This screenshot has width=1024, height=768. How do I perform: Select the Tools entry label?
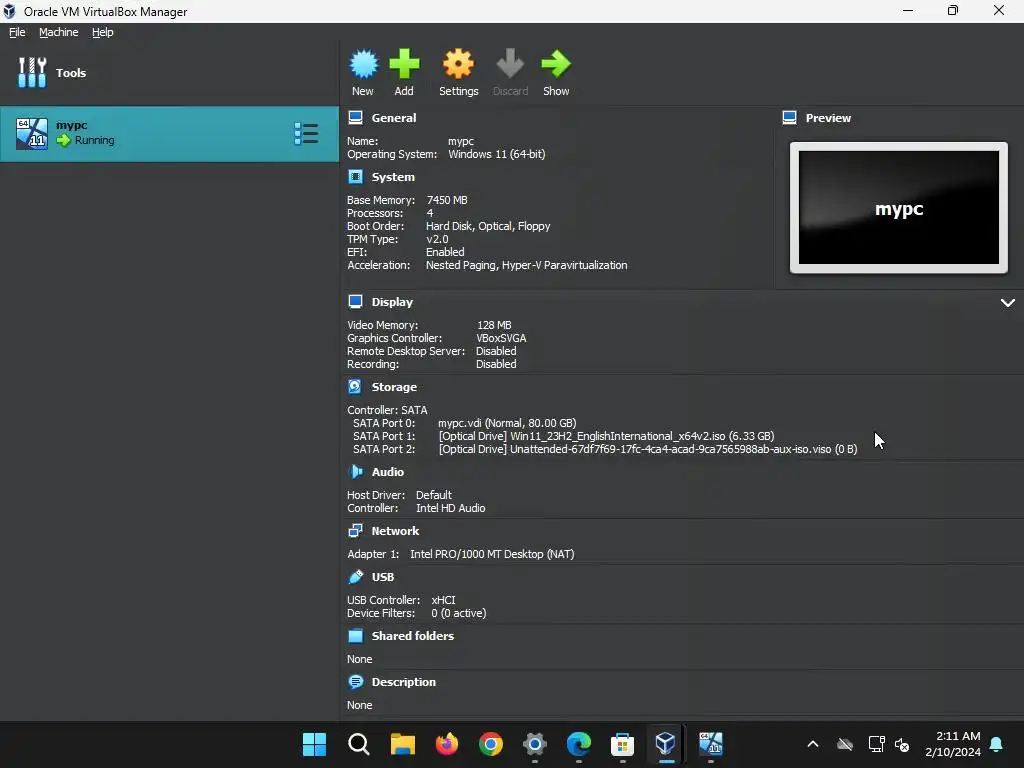point(71,72)
